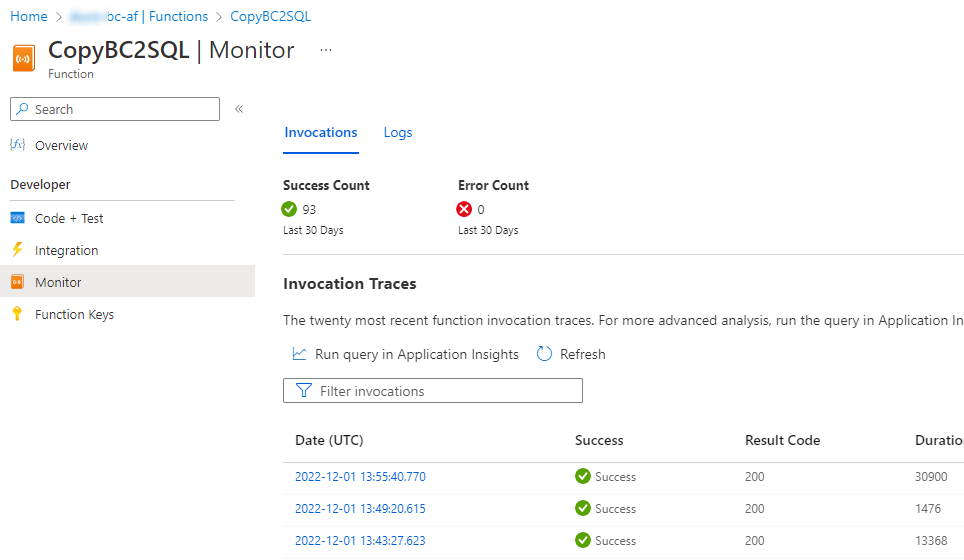Viewport: 964px width, 560px height.
Task: Click the Function Keys key icon
Action: 17,314
